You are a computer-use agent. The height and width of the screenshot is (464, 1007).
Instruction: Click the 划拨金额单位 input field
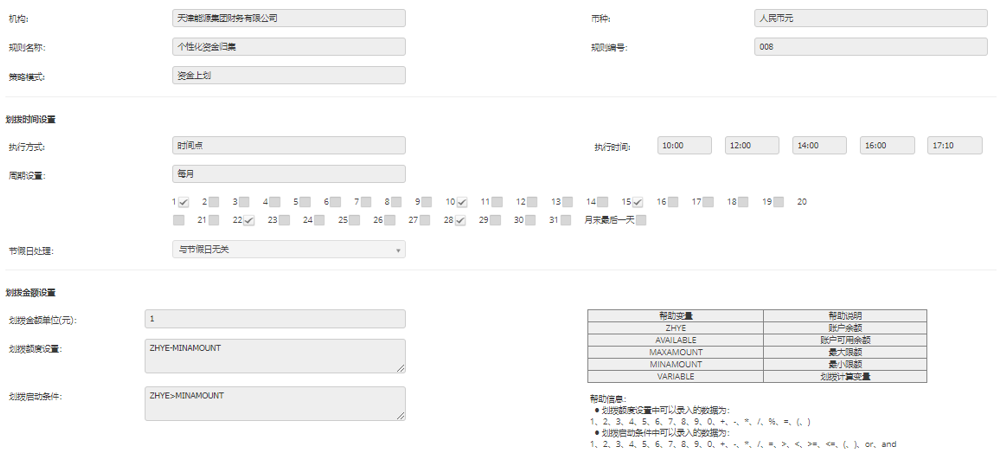pyautogui.click(x=275, y=319)
